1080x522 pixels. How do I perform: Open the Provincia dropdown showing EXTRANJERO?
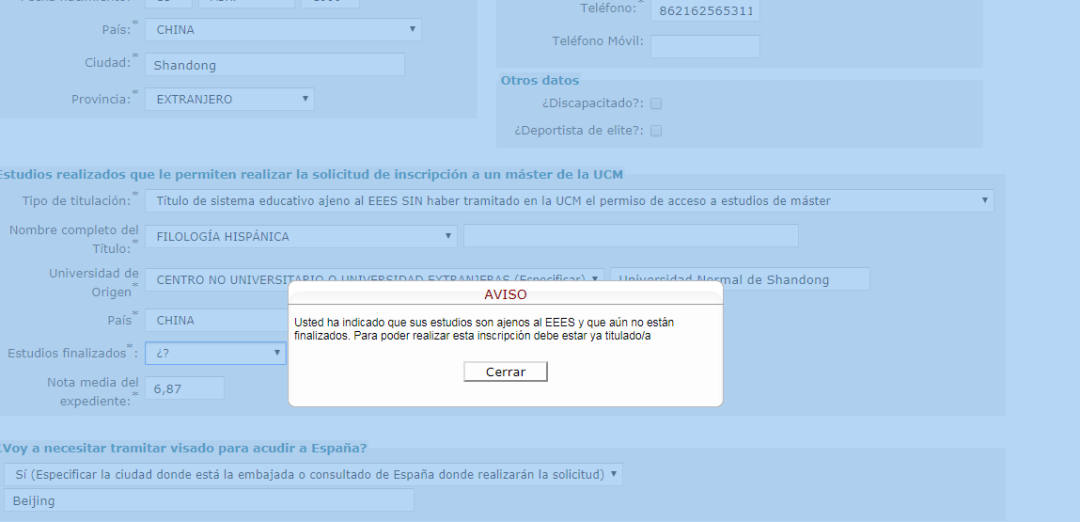[x=229, y=99]
